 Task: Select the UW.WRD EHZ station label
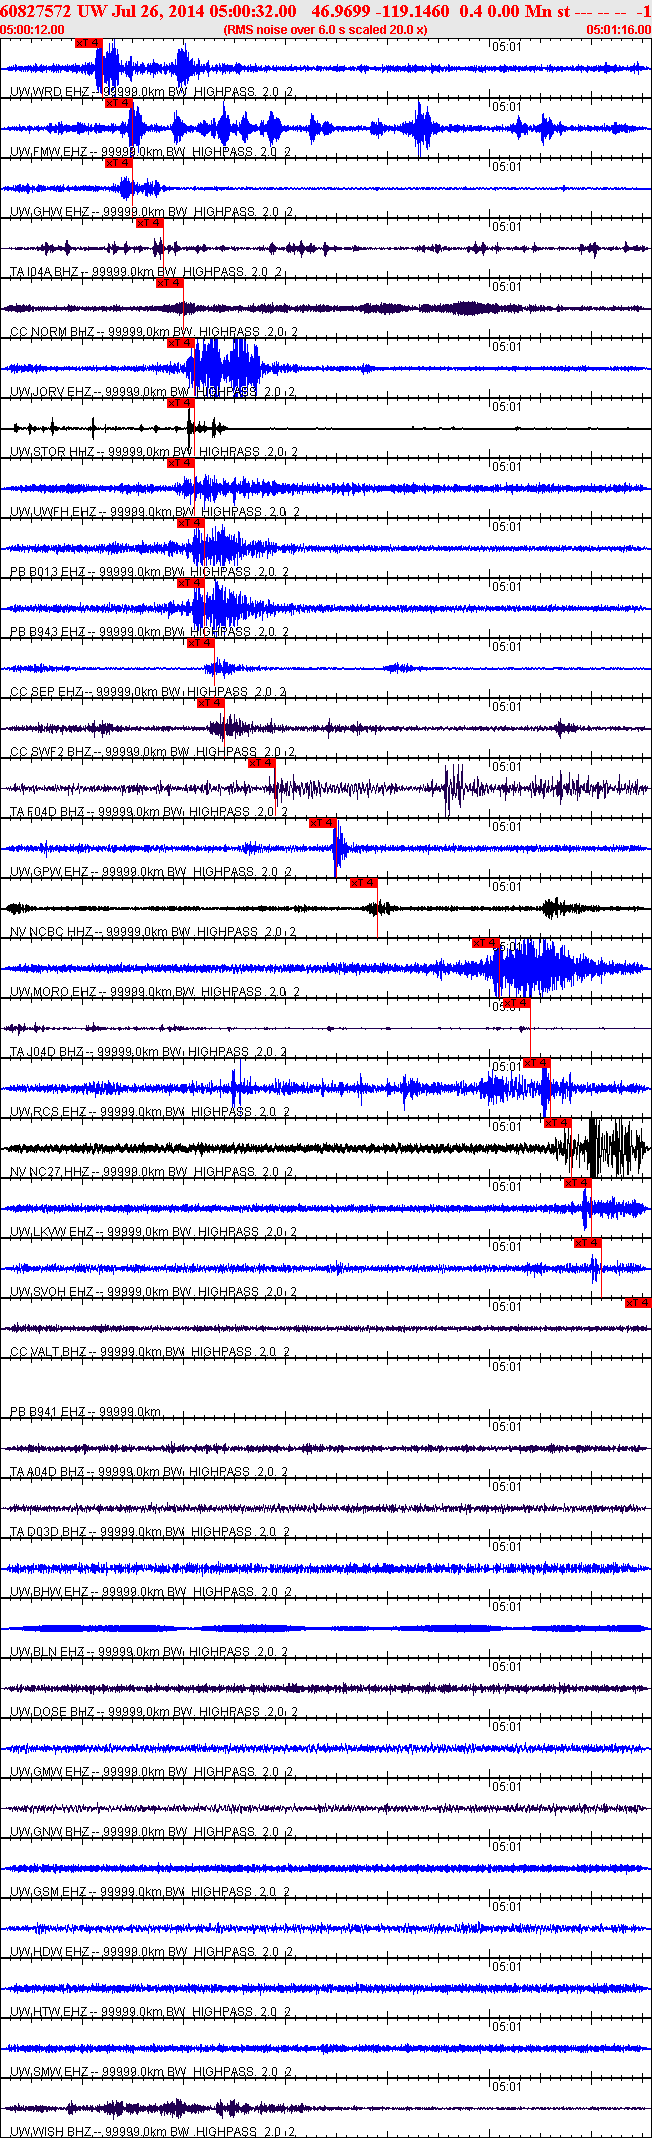point(150,91)
